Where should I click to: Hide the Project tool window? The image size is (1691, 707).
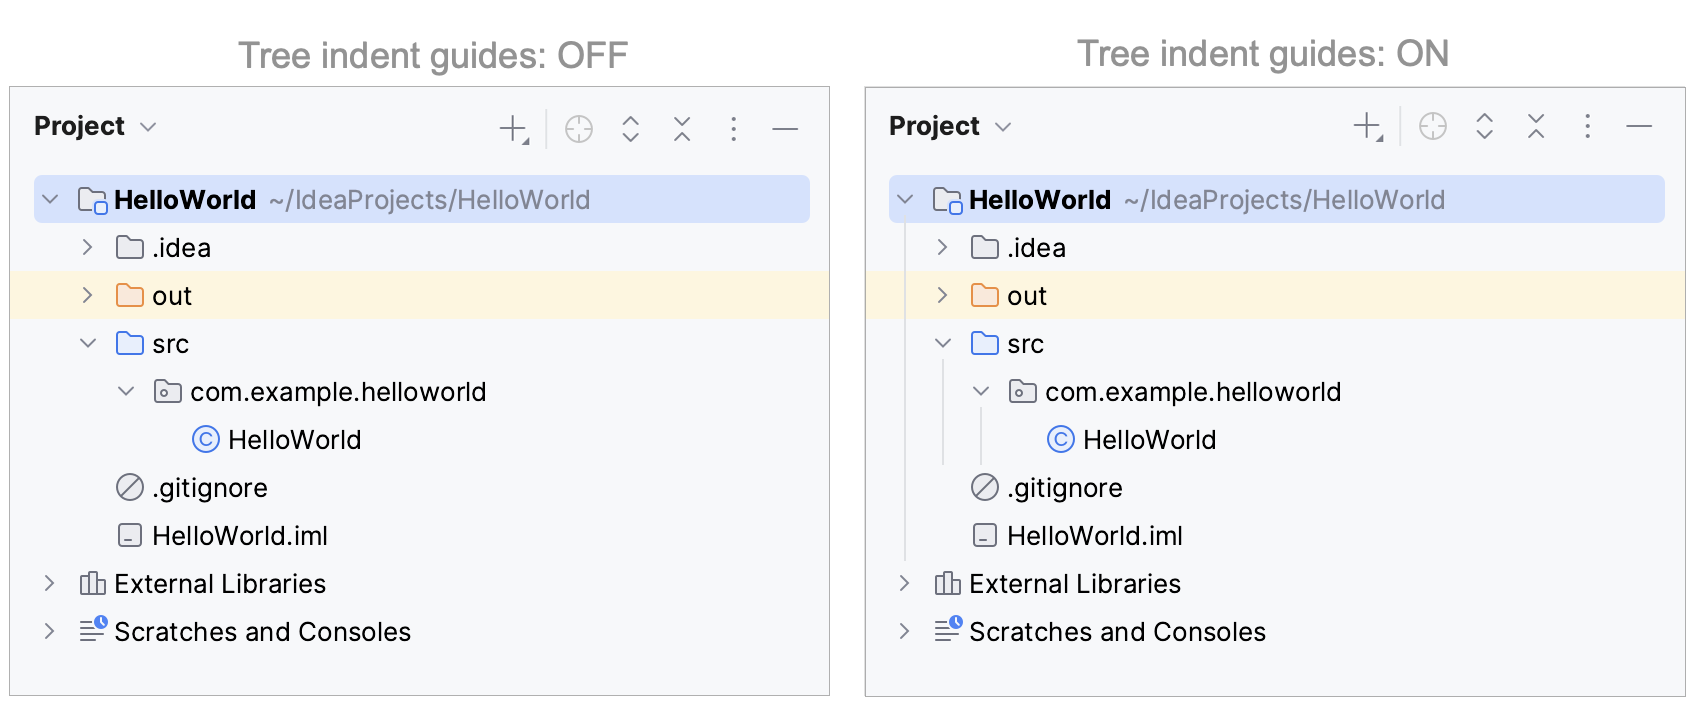coord(785,128)
